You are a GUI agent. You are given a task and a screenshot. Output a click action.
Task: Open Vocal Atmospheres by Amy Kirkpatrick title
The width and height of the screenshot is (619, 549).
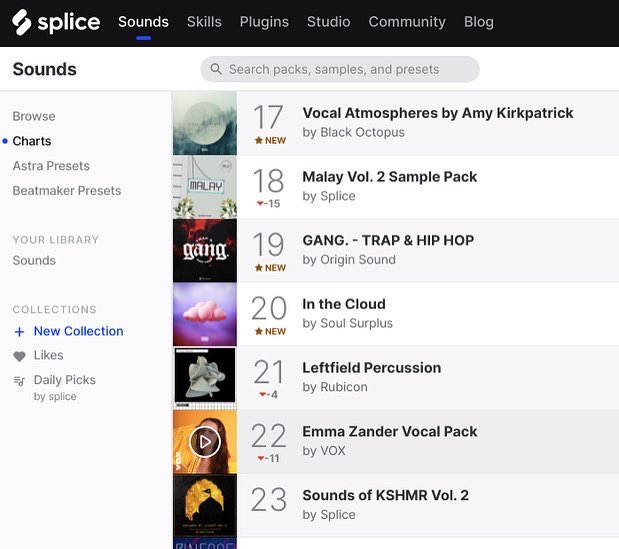pos(438,113)
